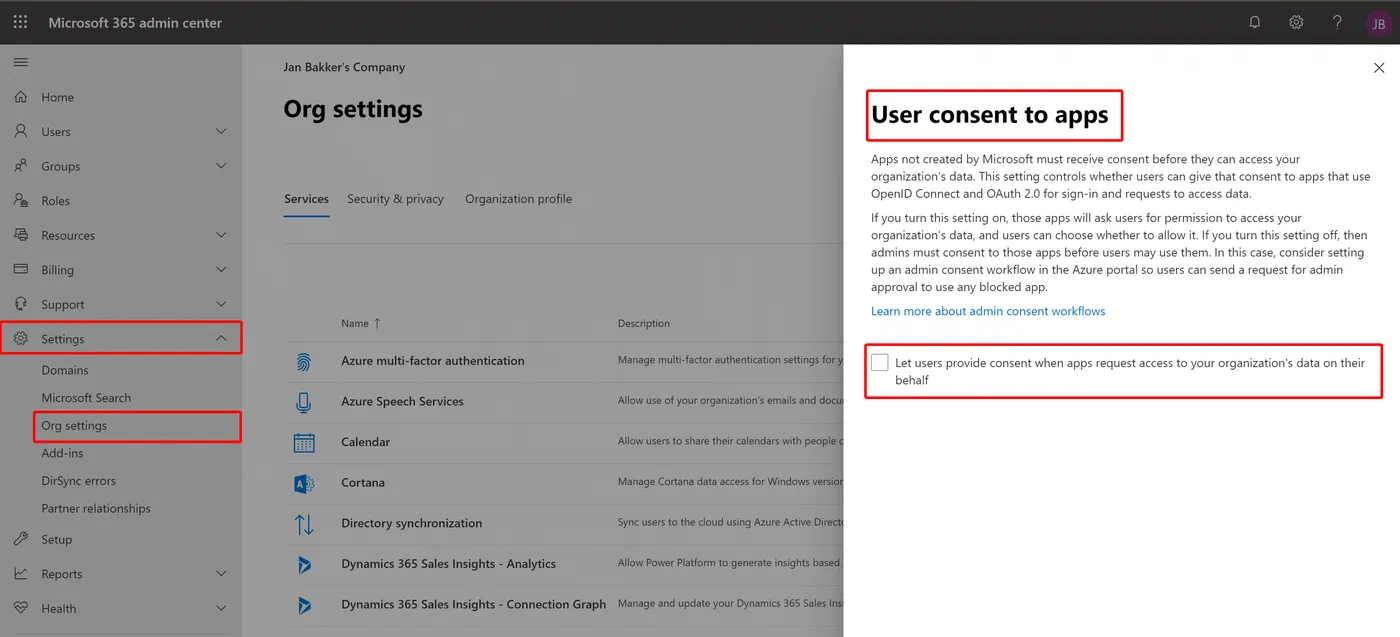The image size is (1400, 637).
Task: Open Domains under Settings
Action: (65, 370)
